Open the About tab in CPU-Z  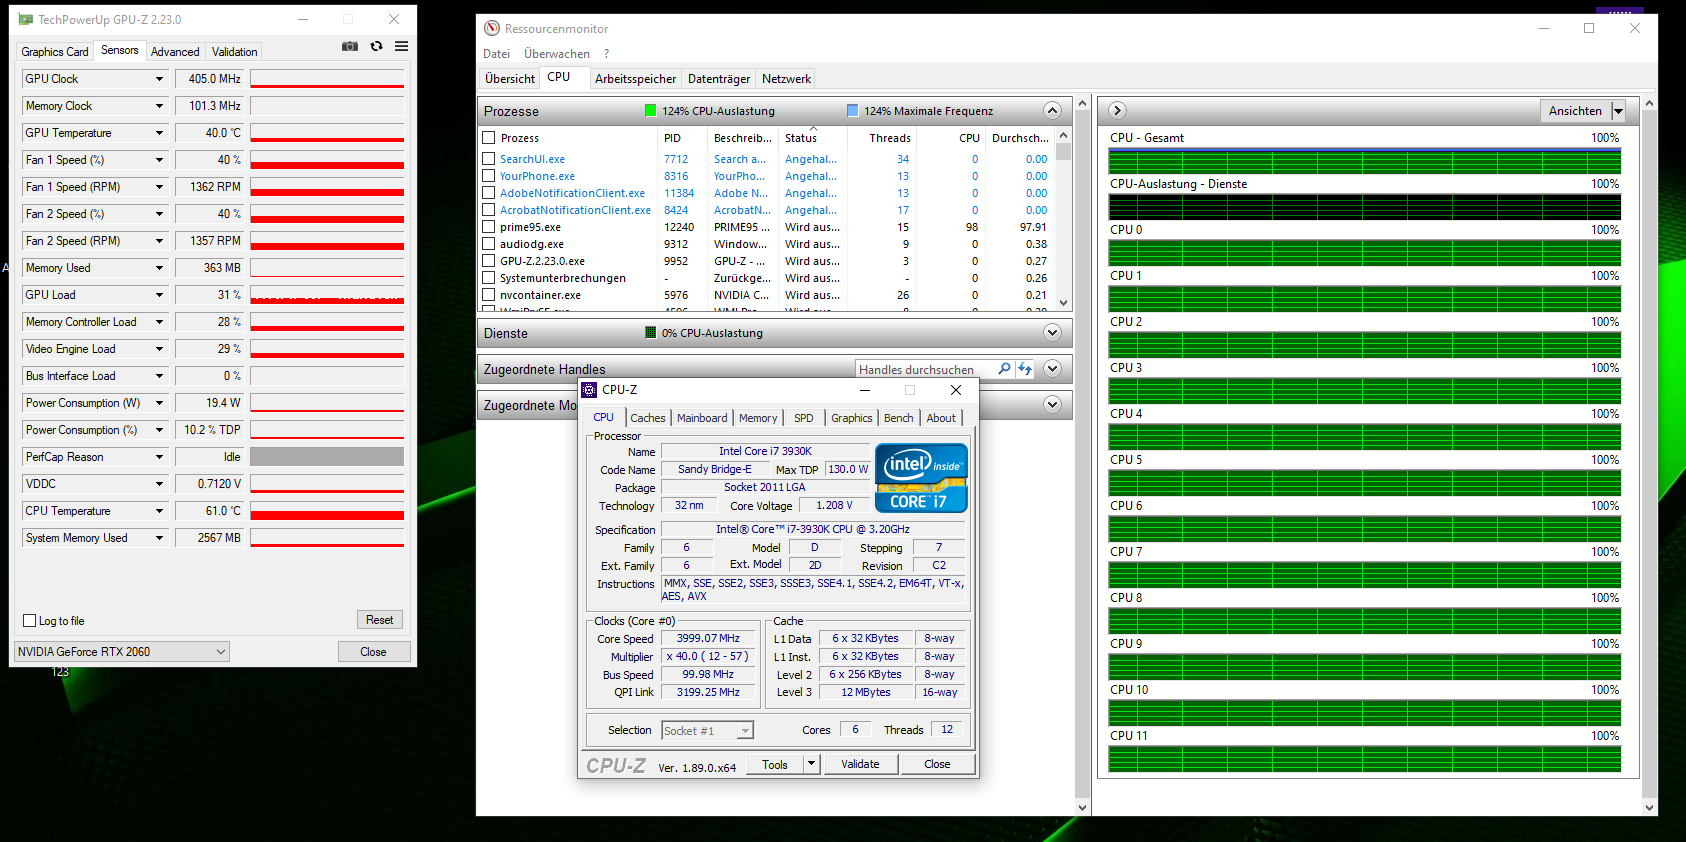[x=941, y=418]
